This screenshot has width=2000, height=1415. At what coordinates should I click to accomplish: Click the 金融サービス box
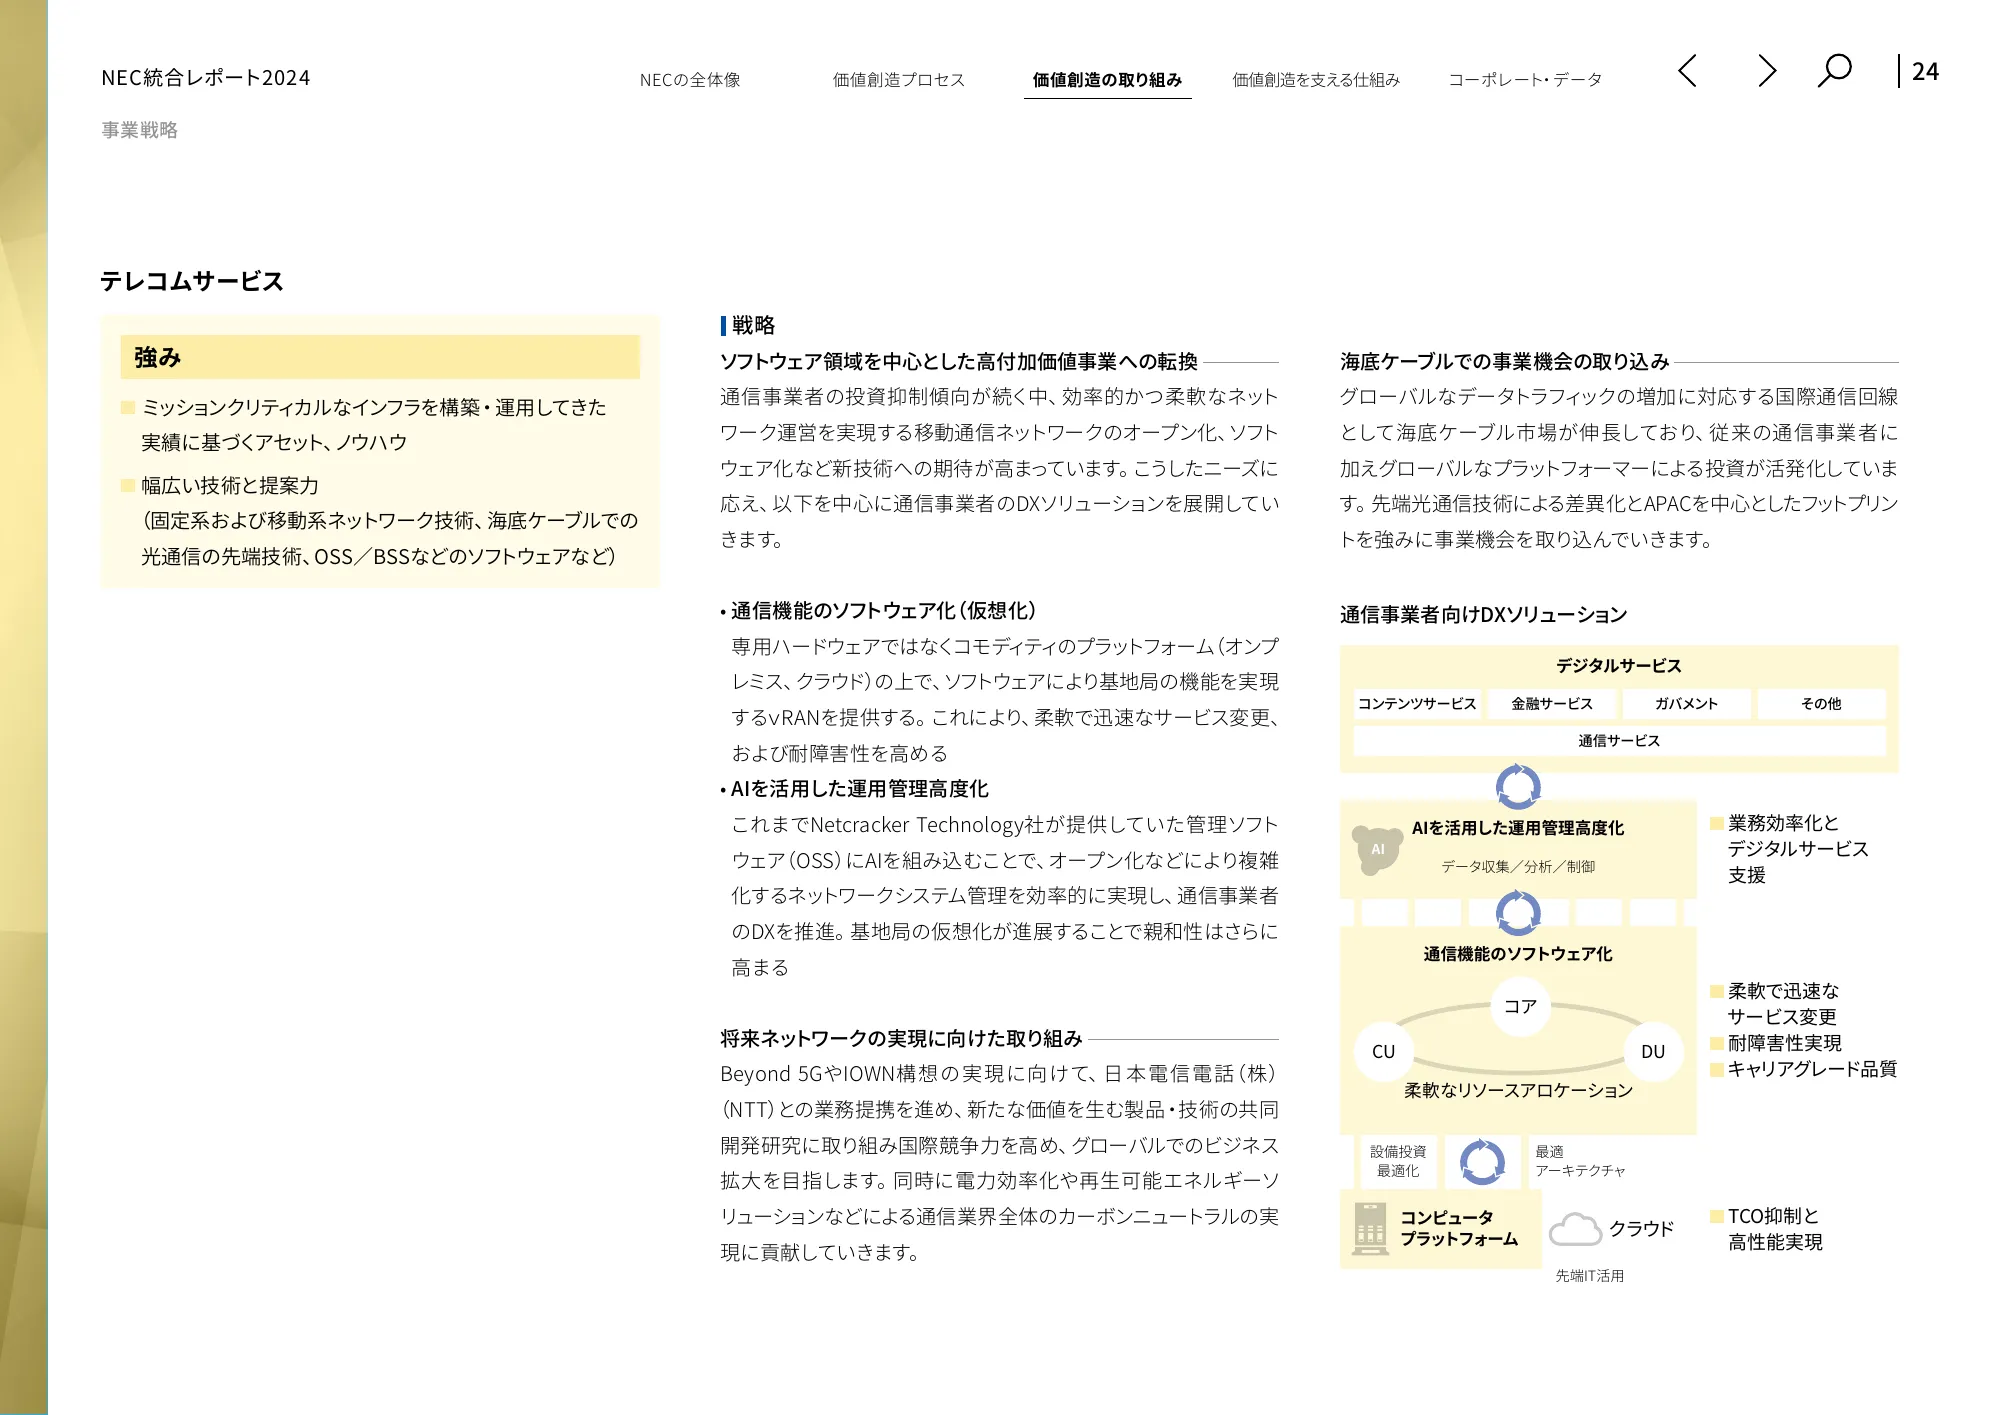tap(1552, 704)
